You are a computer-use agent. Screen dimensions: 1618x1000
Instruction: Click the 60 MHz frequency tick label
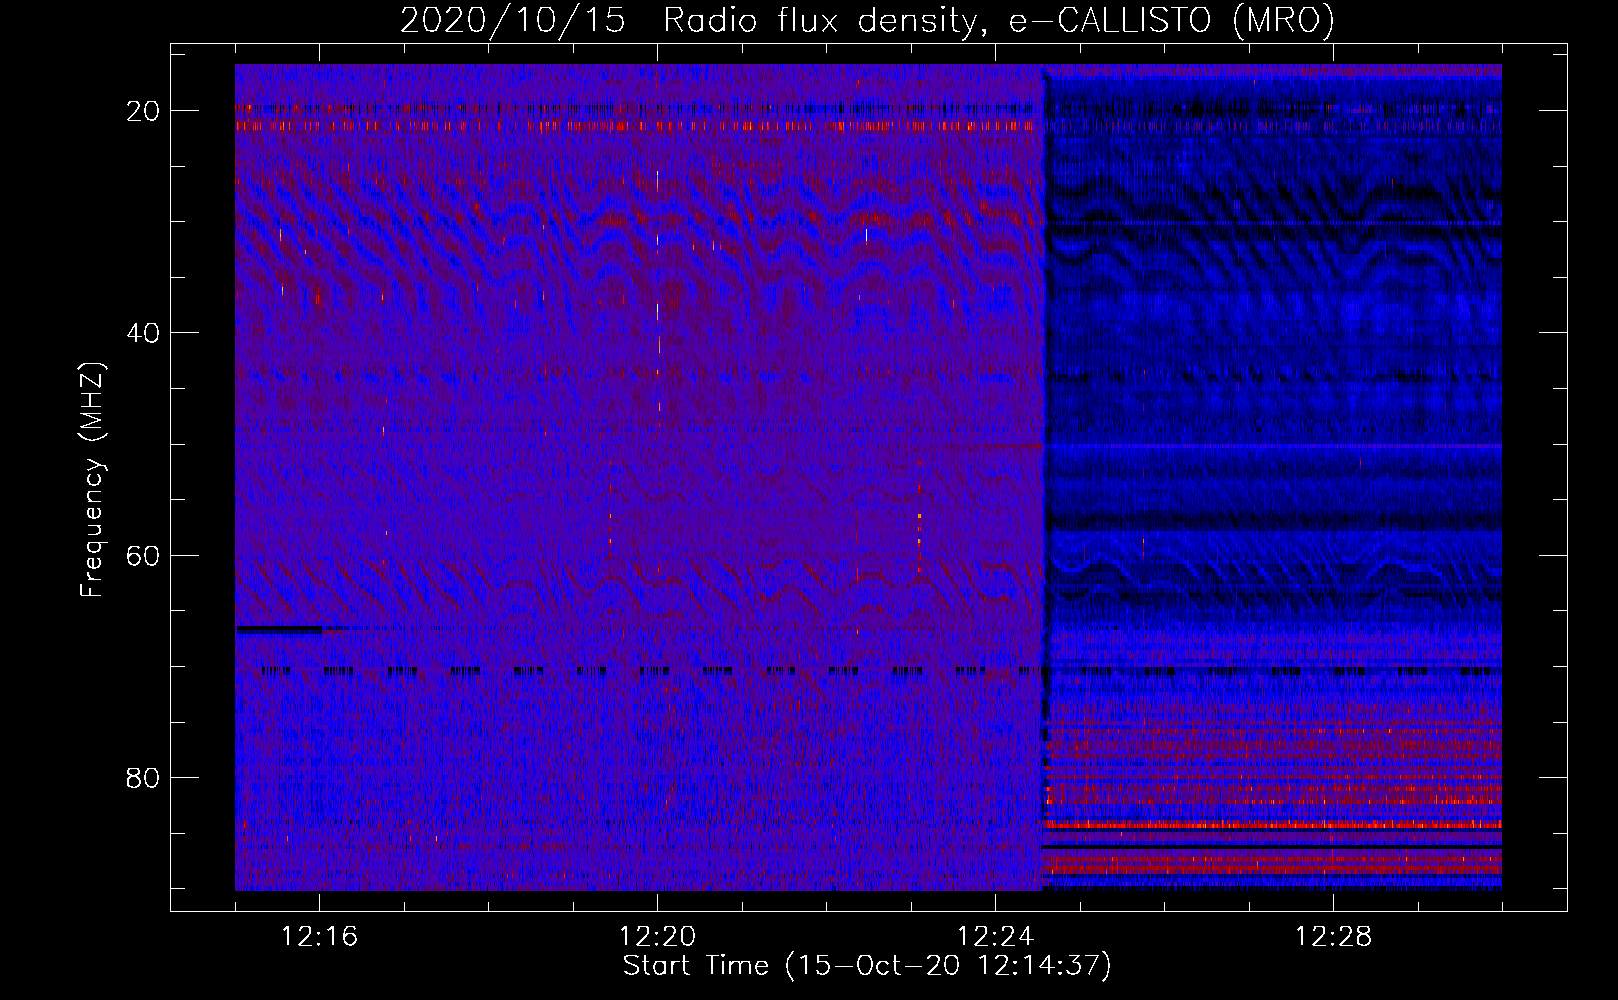(x=143, y=556)
